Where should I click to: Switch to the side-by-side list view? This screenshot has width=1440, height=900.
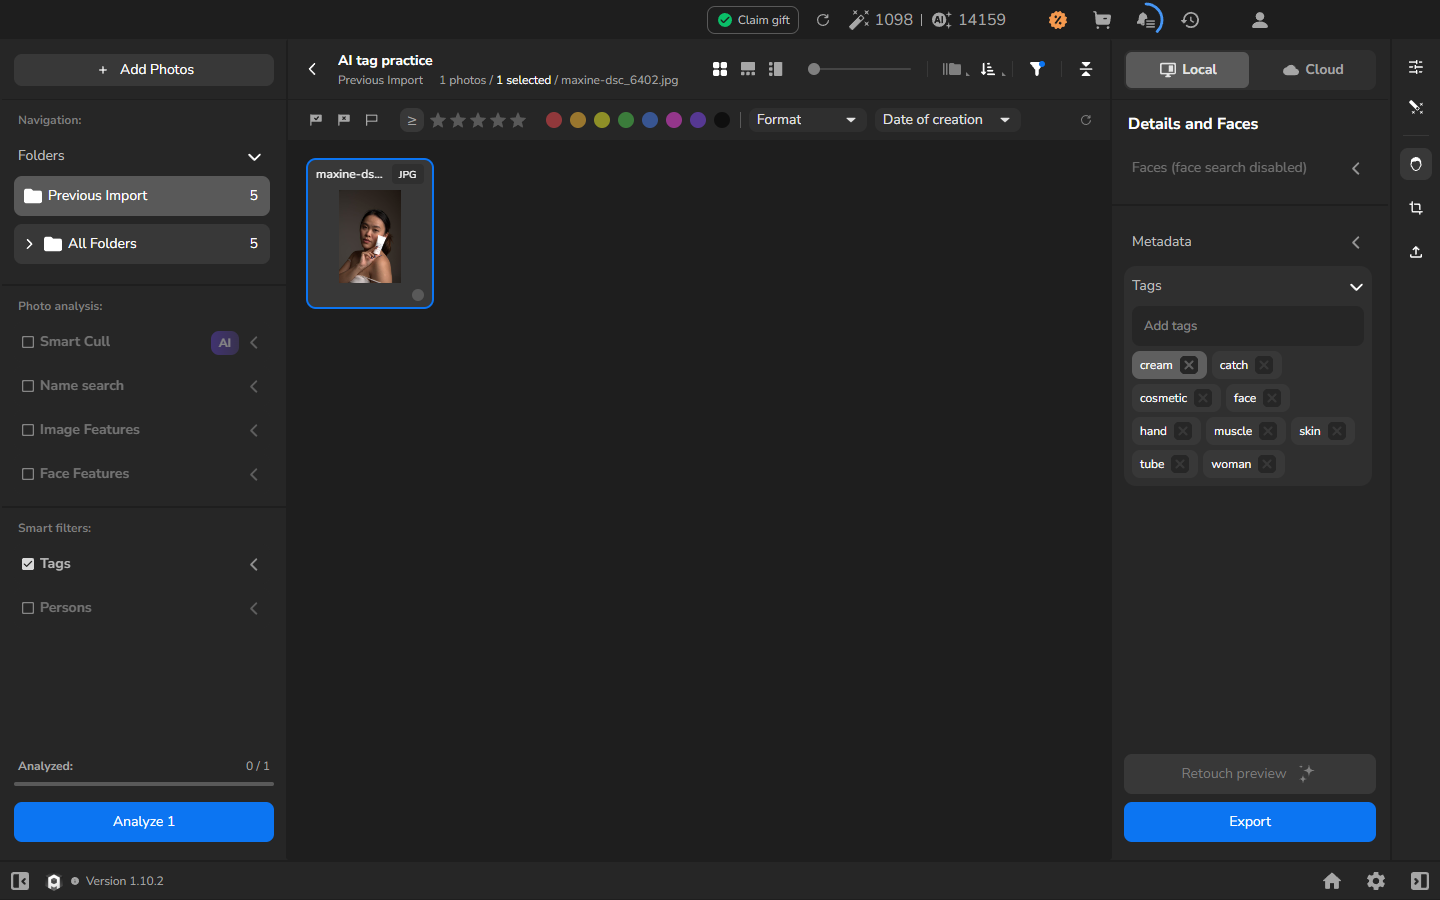[x=776, y=69]
